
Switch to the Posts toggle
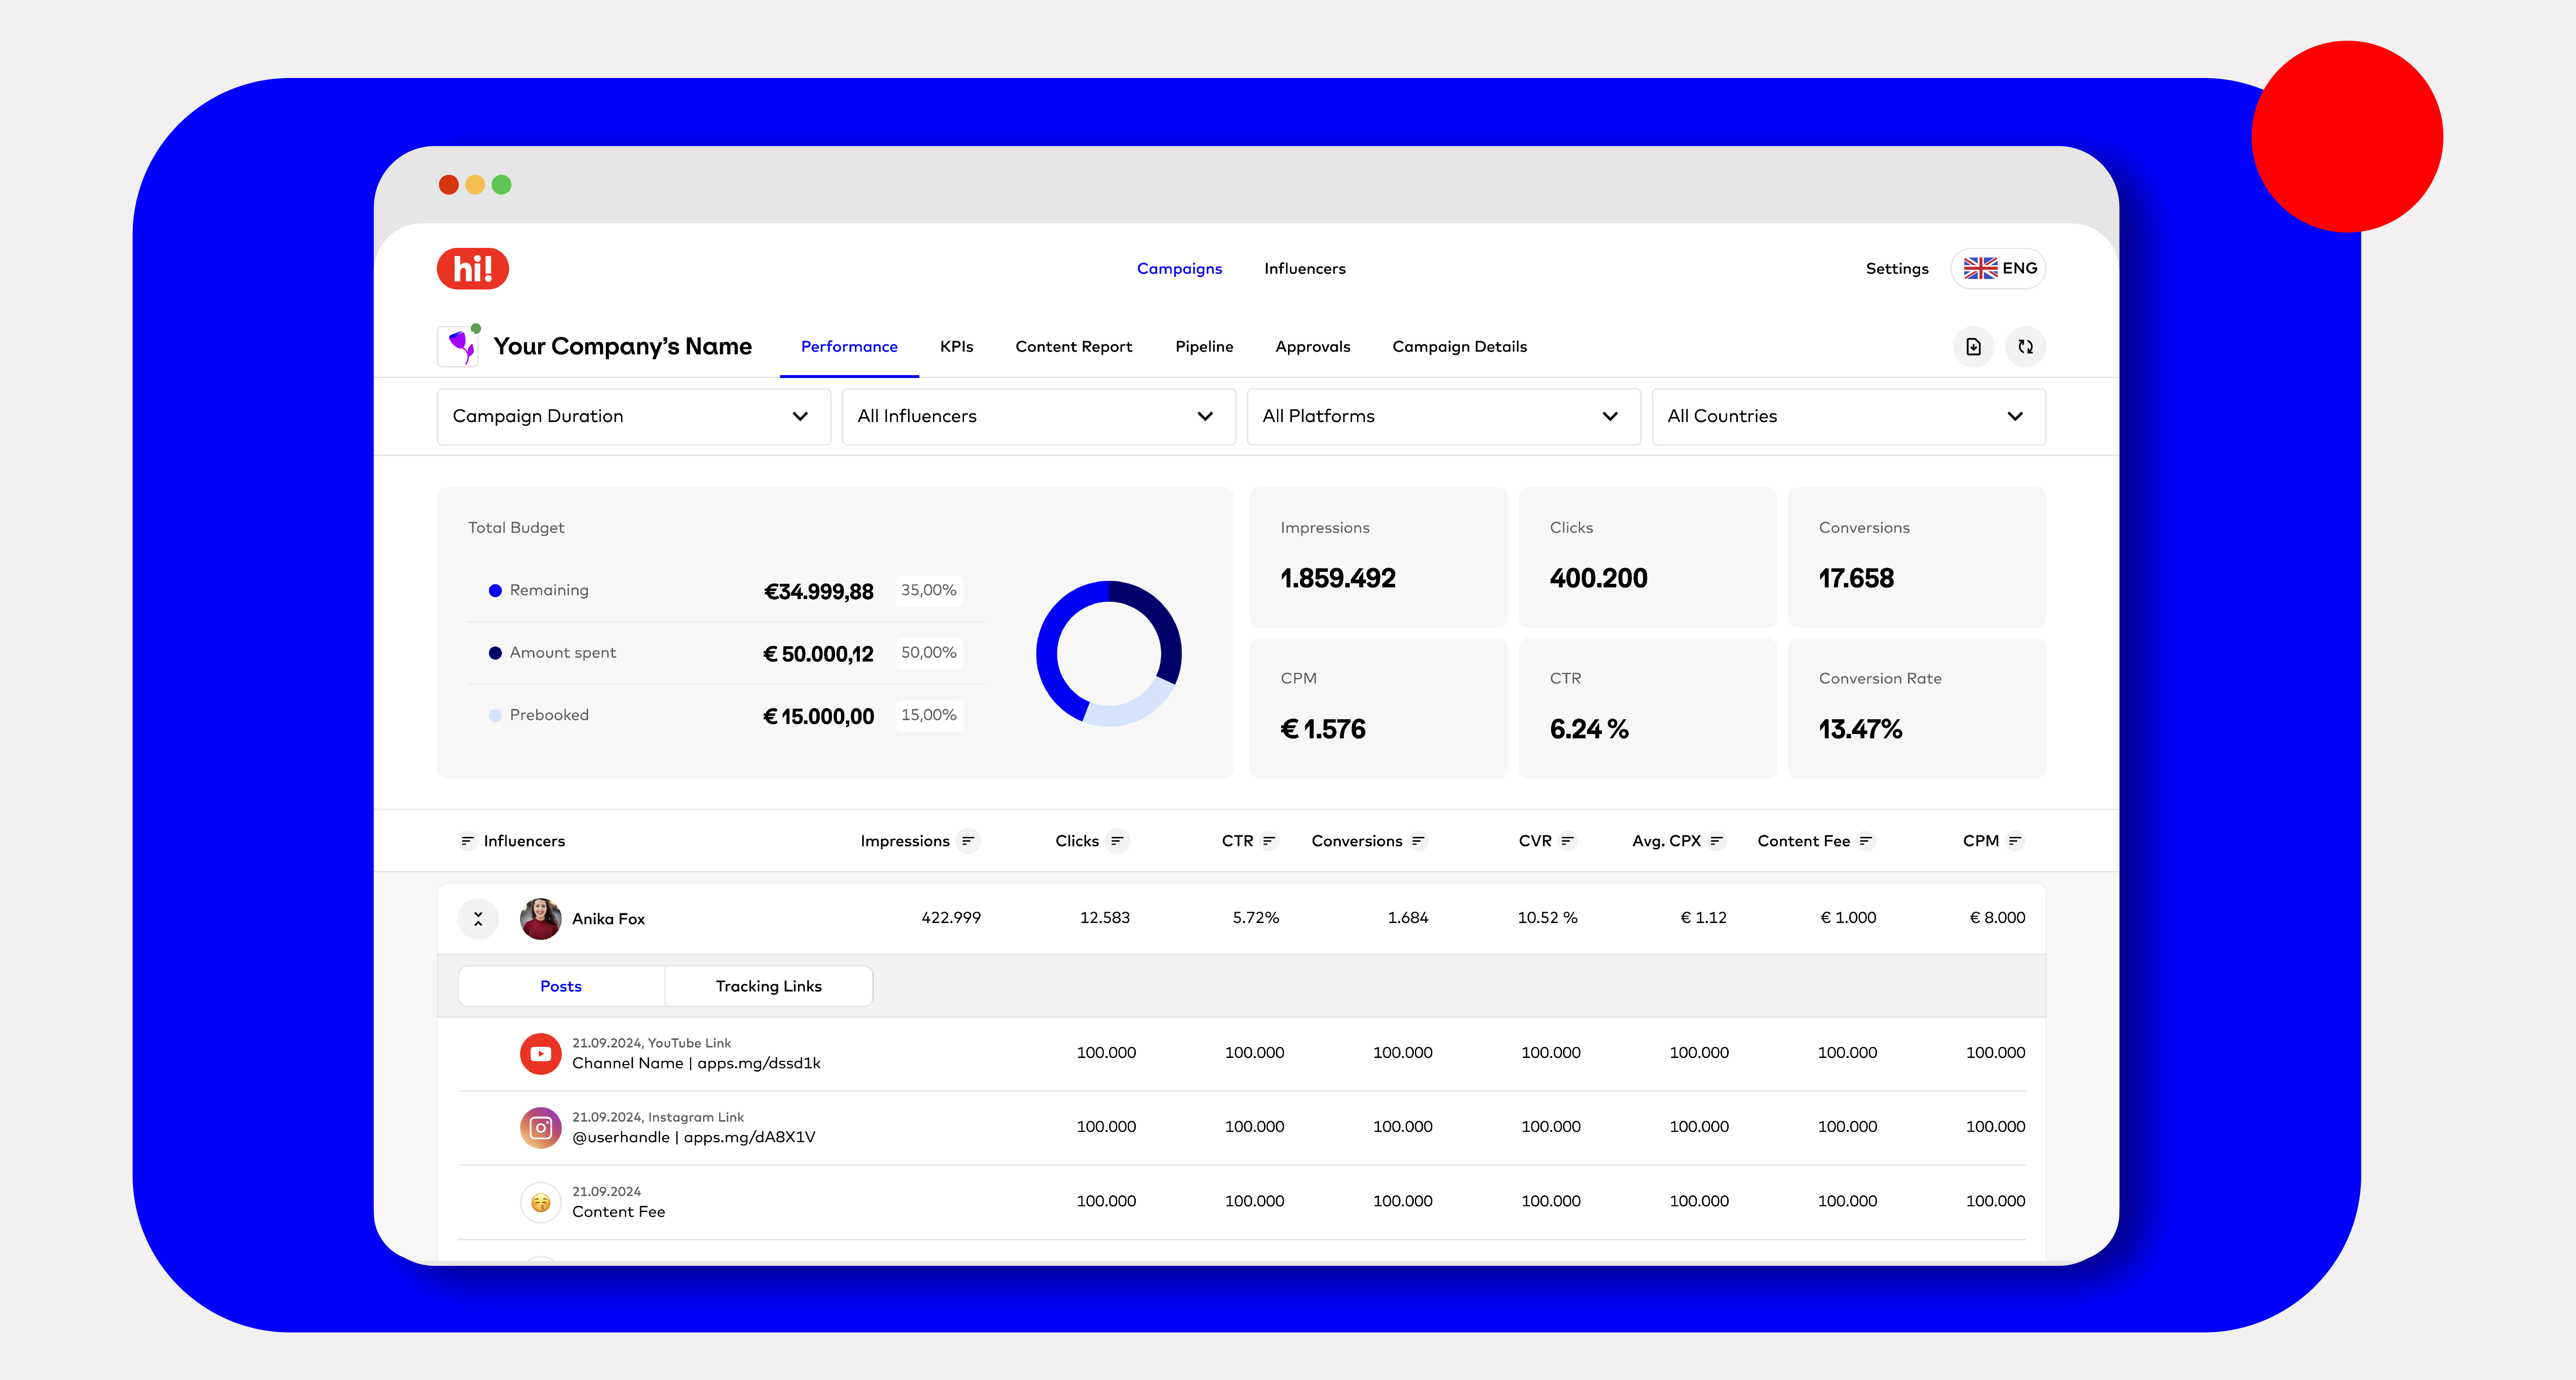point(561,986)
